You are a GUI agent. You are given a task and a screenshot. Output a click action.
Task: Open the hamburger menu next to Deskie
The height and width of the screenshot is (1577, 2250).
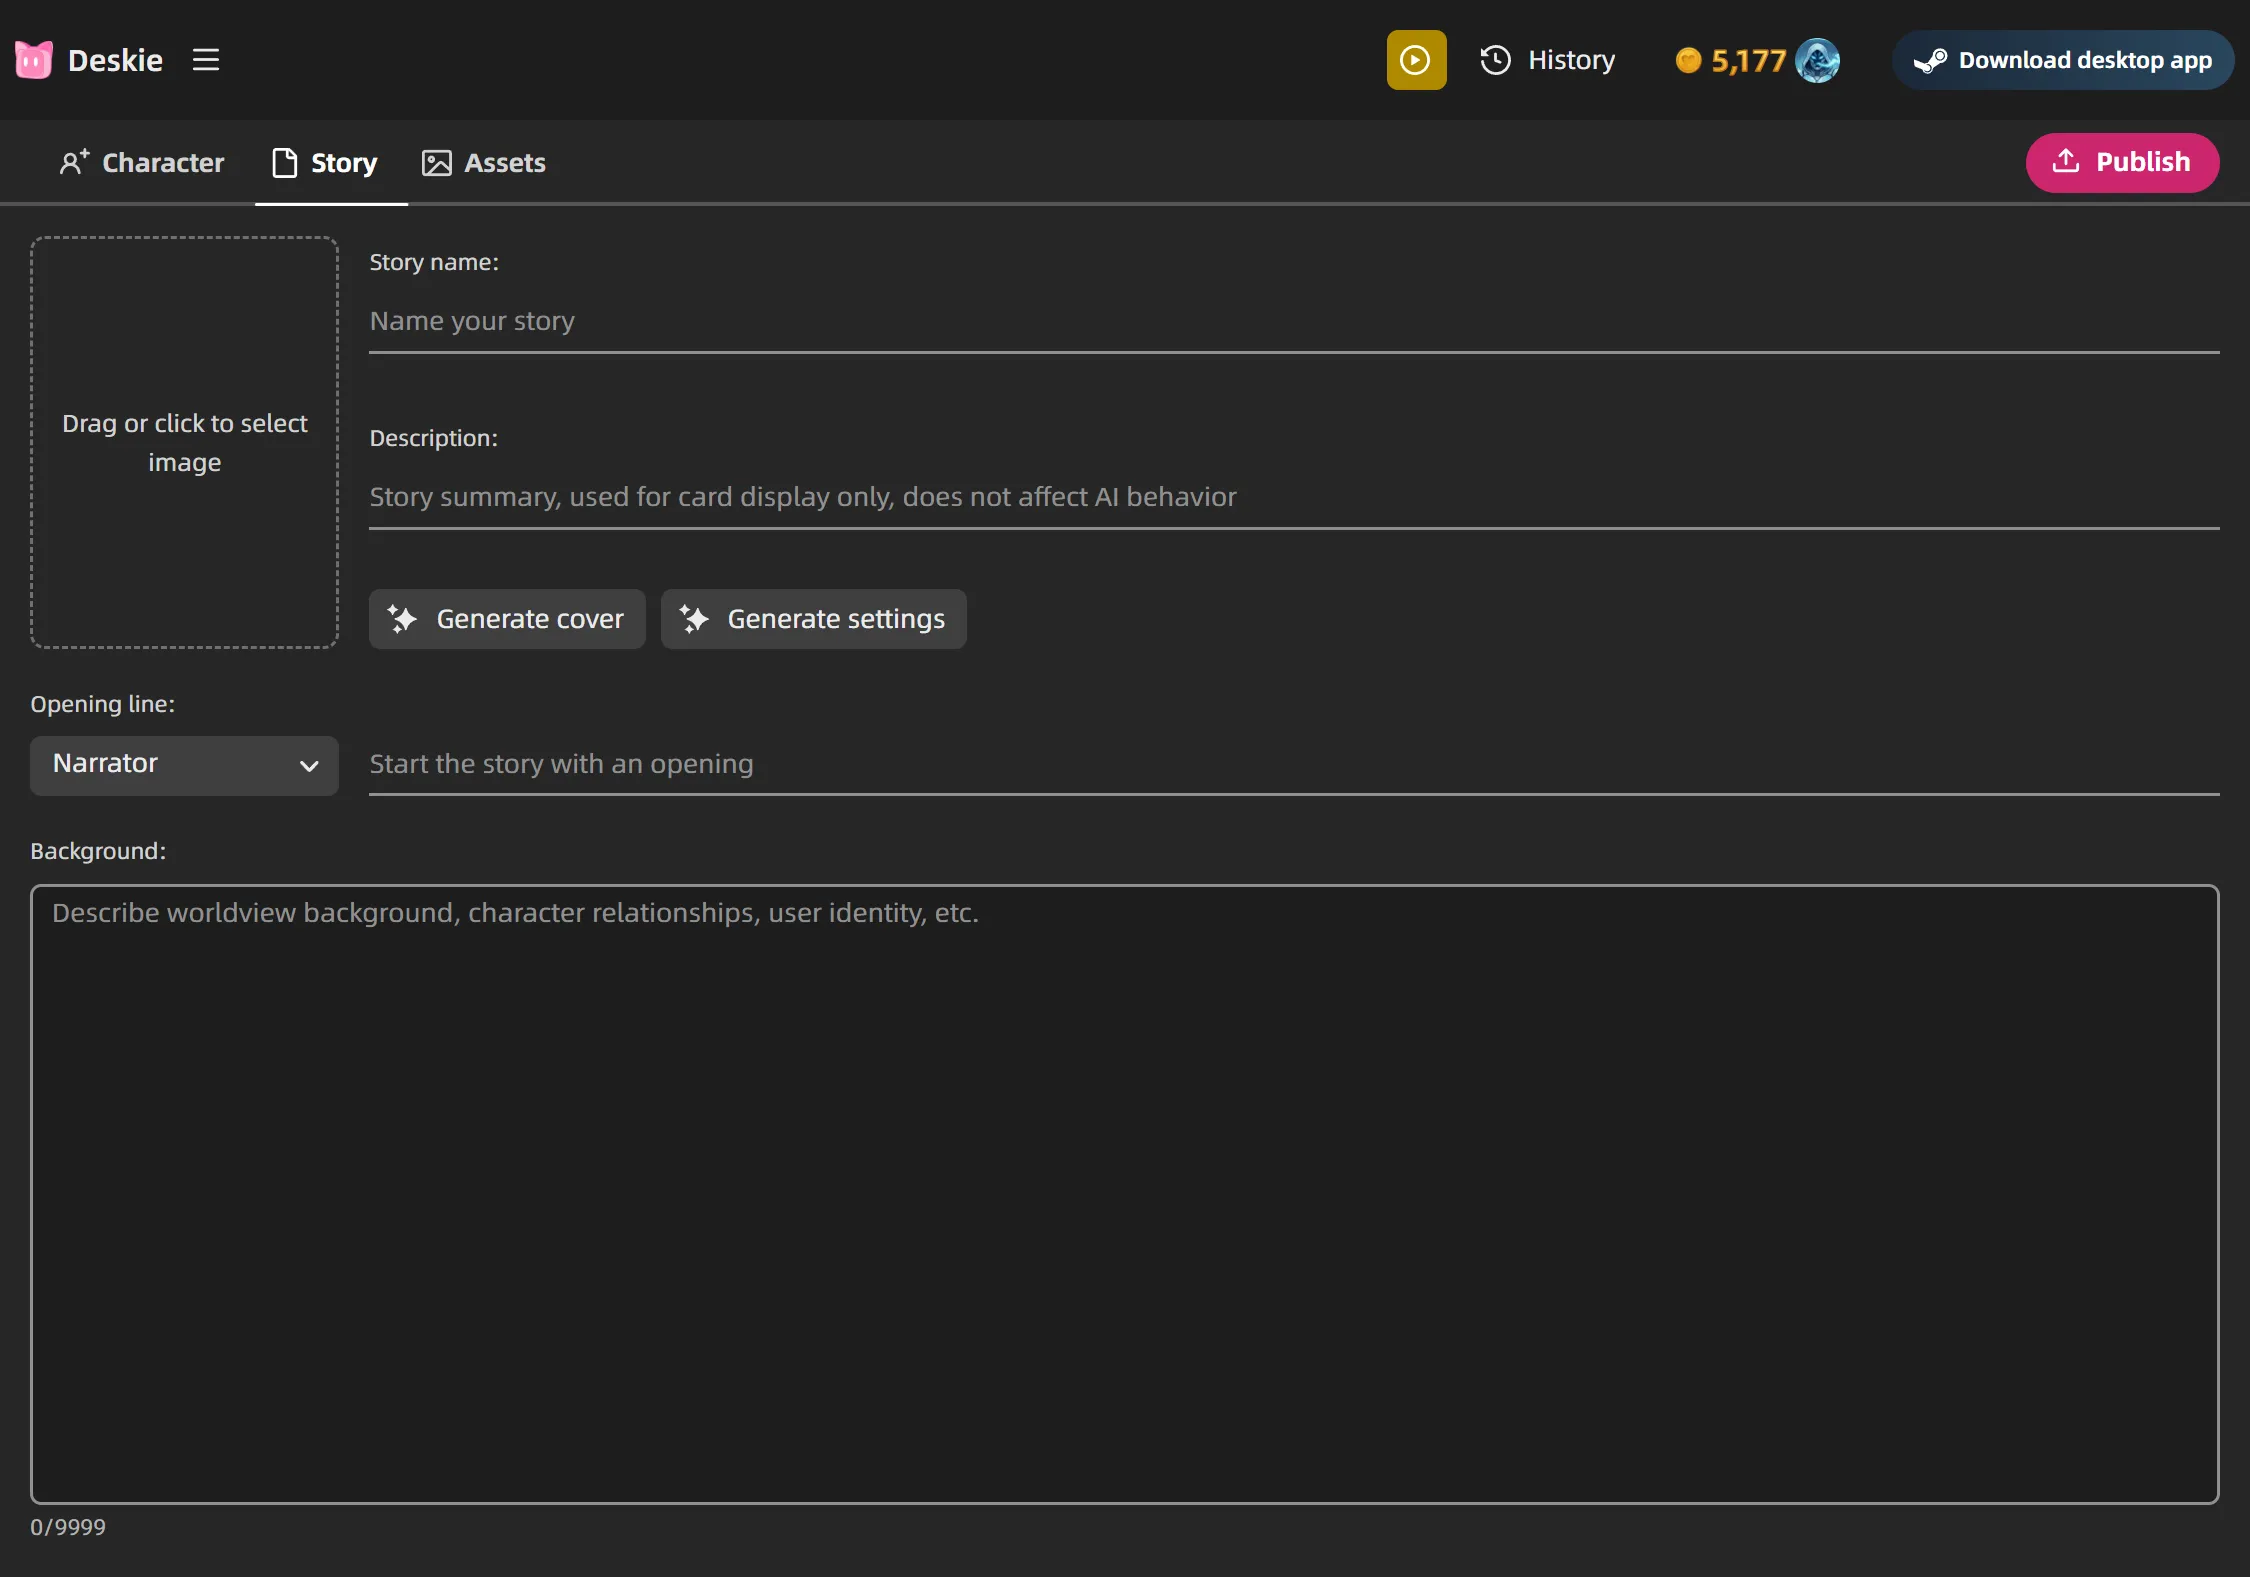coord(206,60)
